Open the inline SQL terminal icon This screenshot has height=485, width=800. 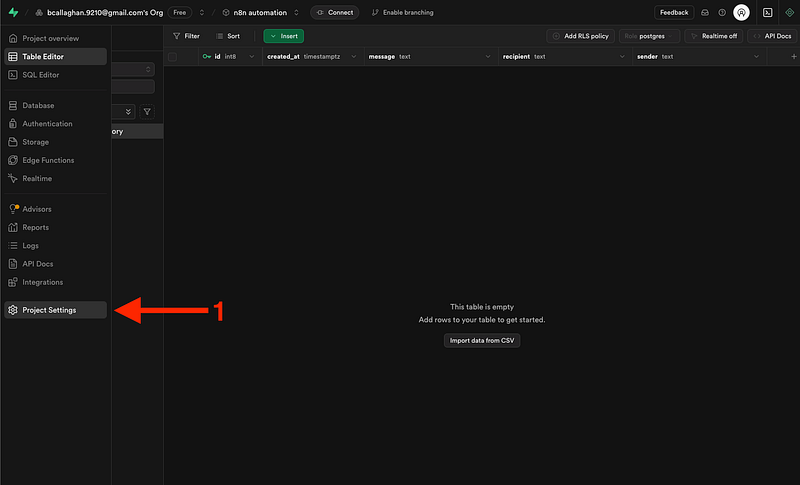767,13
